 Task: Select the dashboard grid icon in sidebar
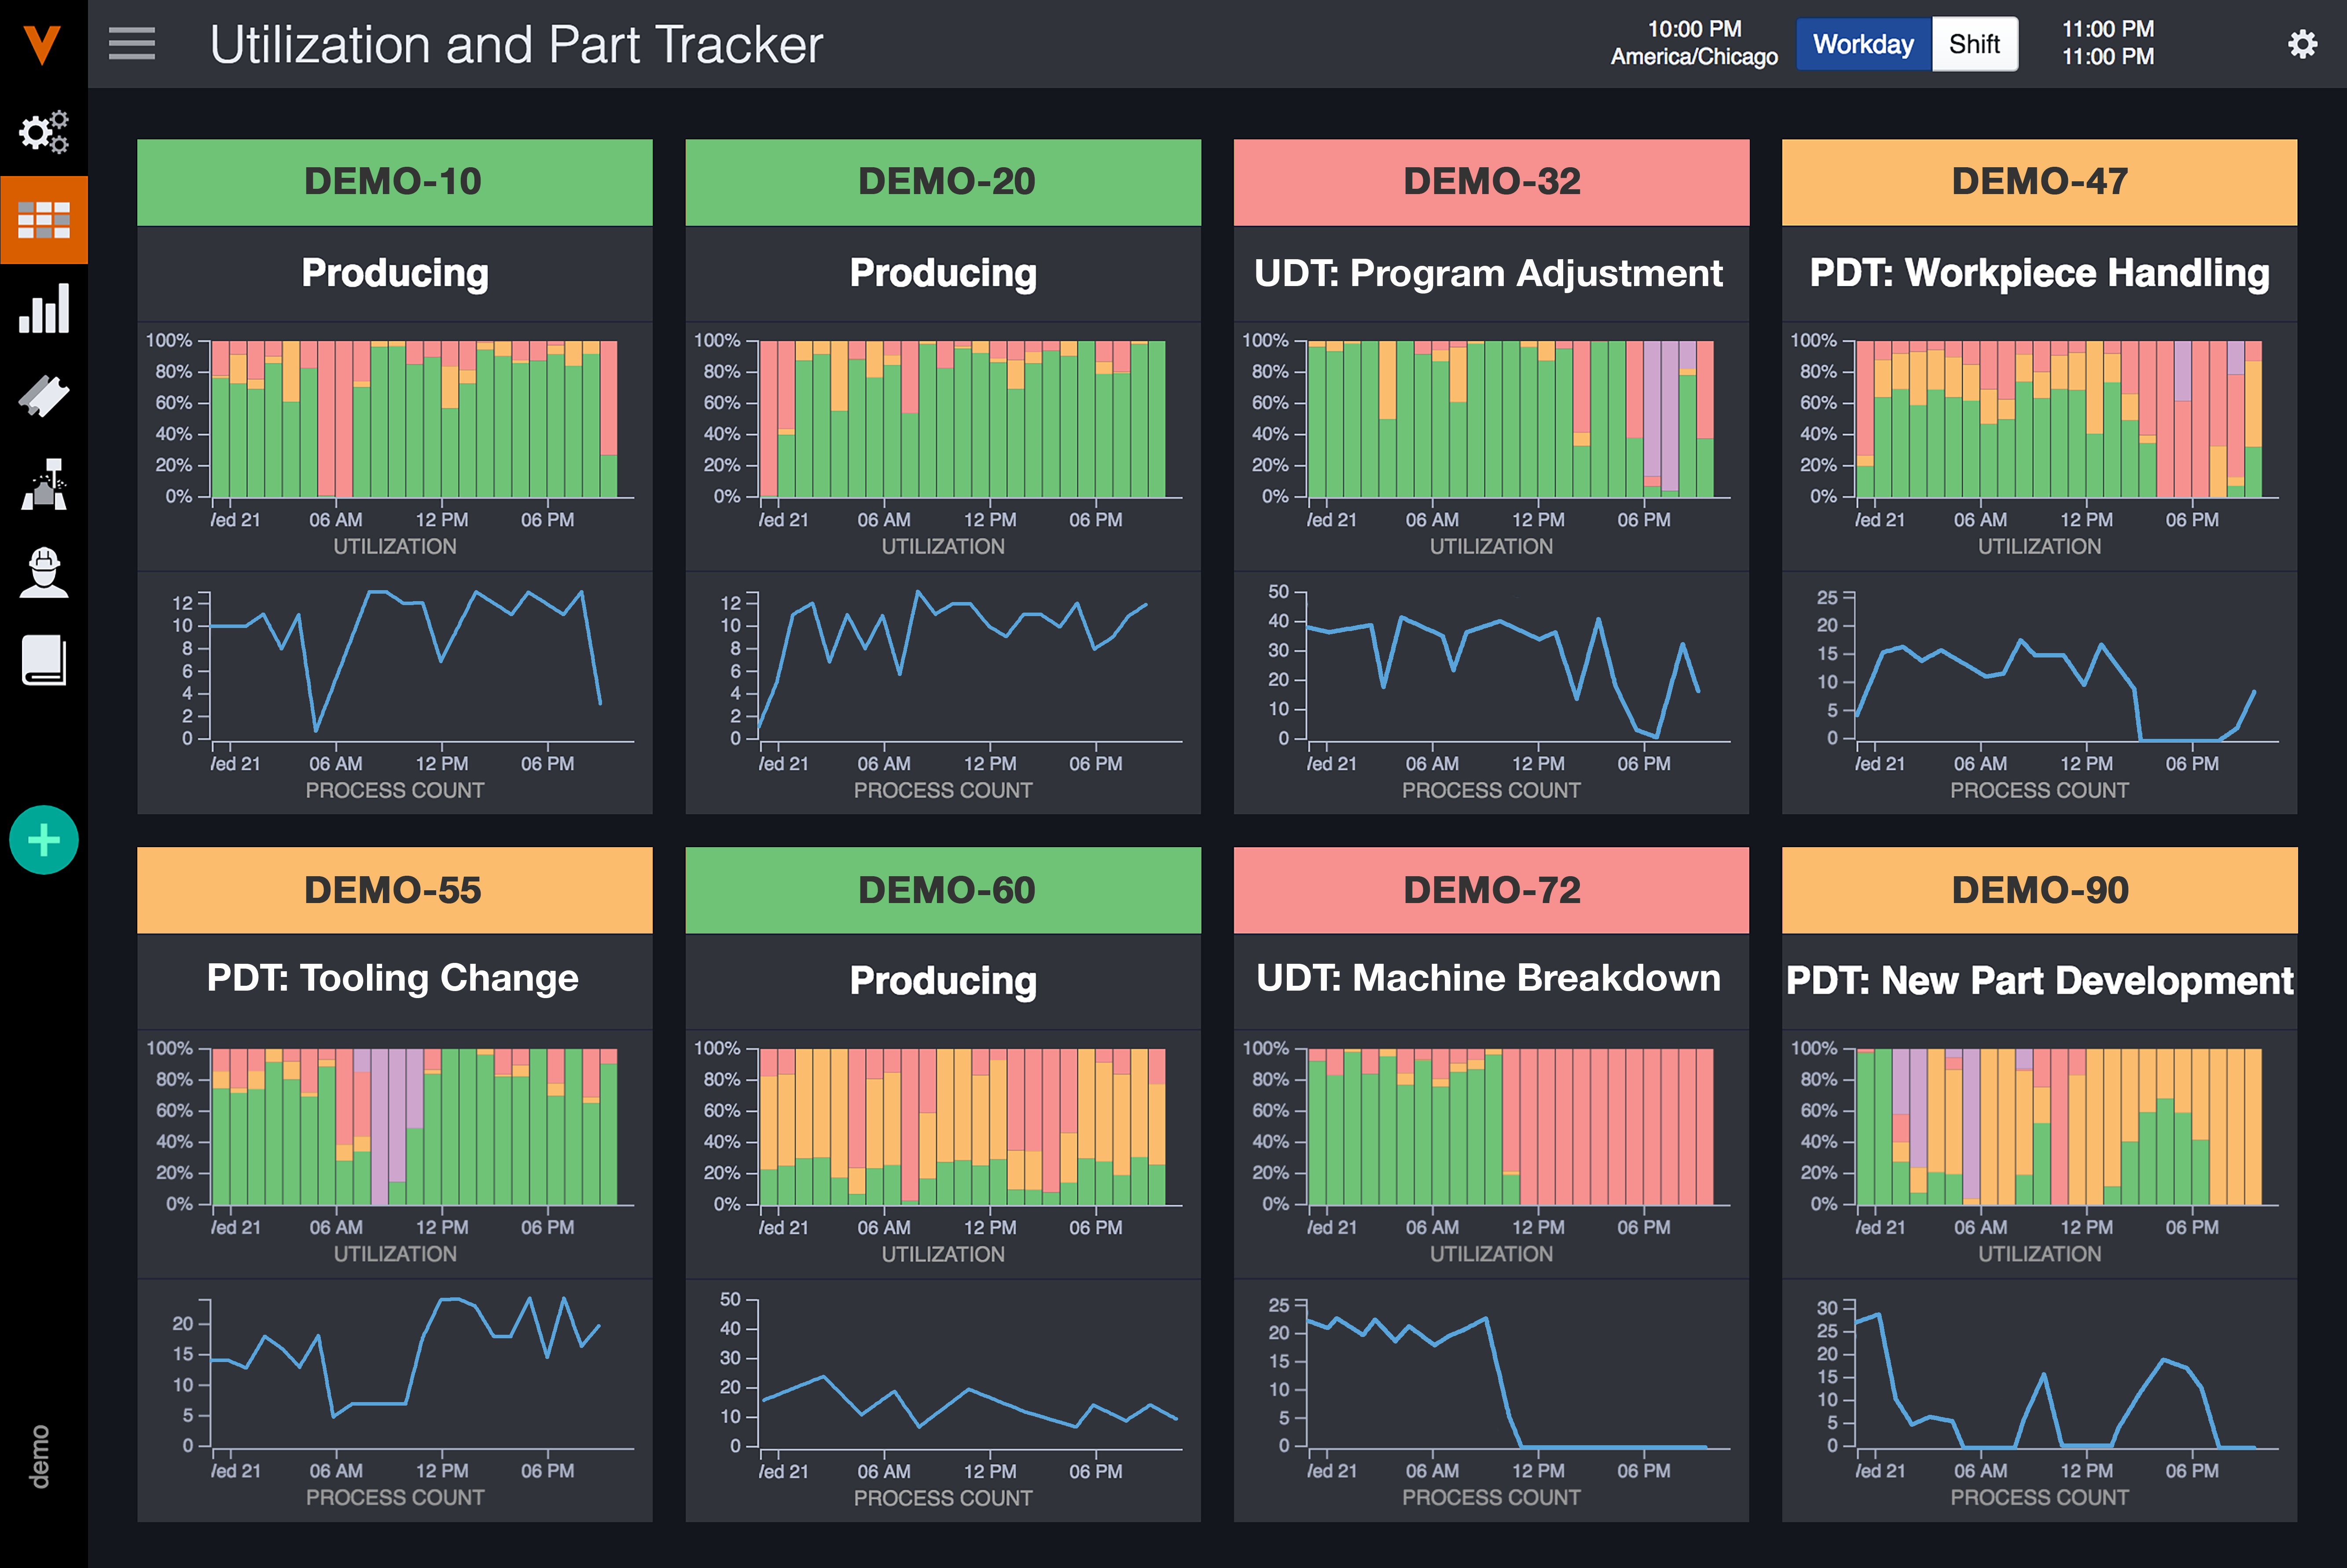[44, 220]
